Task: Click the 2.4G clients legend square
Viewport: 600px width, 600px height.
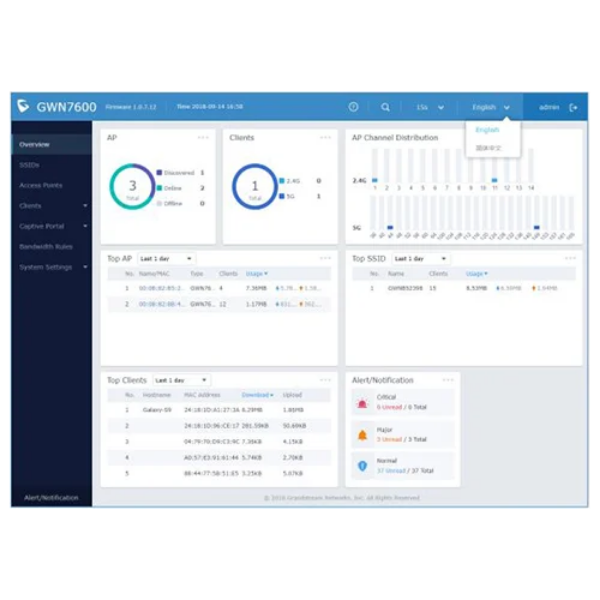Action: [x=282, y=181]
